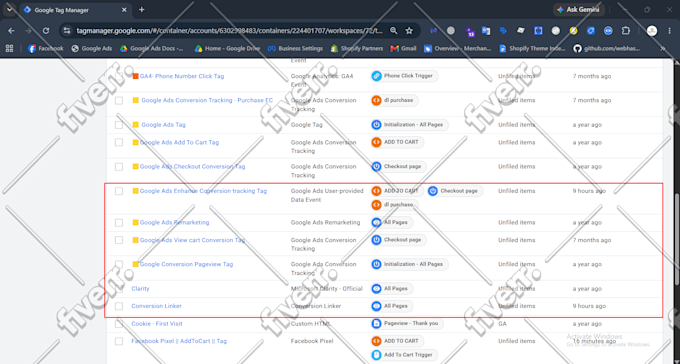The image size is (680, 364).
Task: Open Initialization - All Pages trigger for Google Ads Tag
Action: [x=409, y=125]
